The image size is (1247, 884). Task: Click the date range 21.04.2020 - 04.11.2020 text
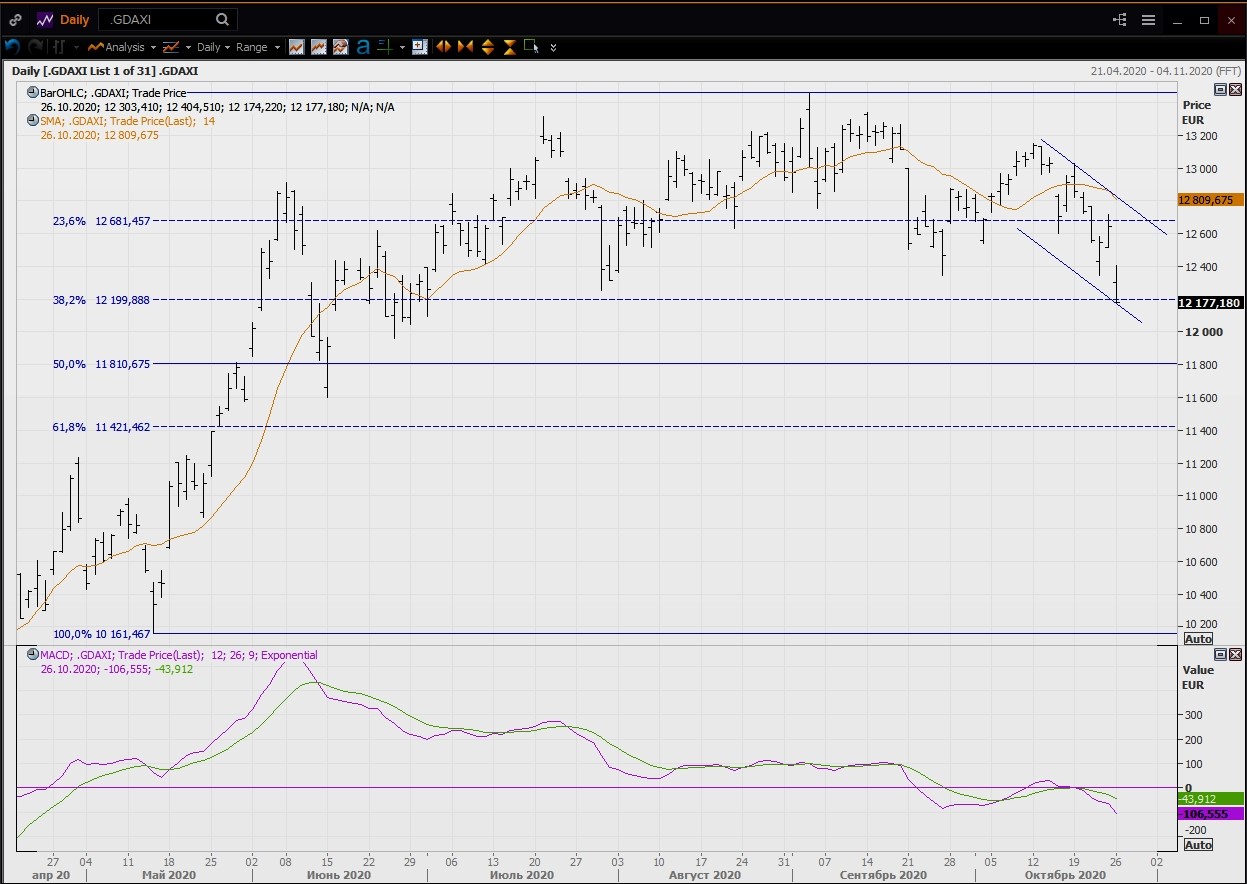click(x=1152, y=71)
